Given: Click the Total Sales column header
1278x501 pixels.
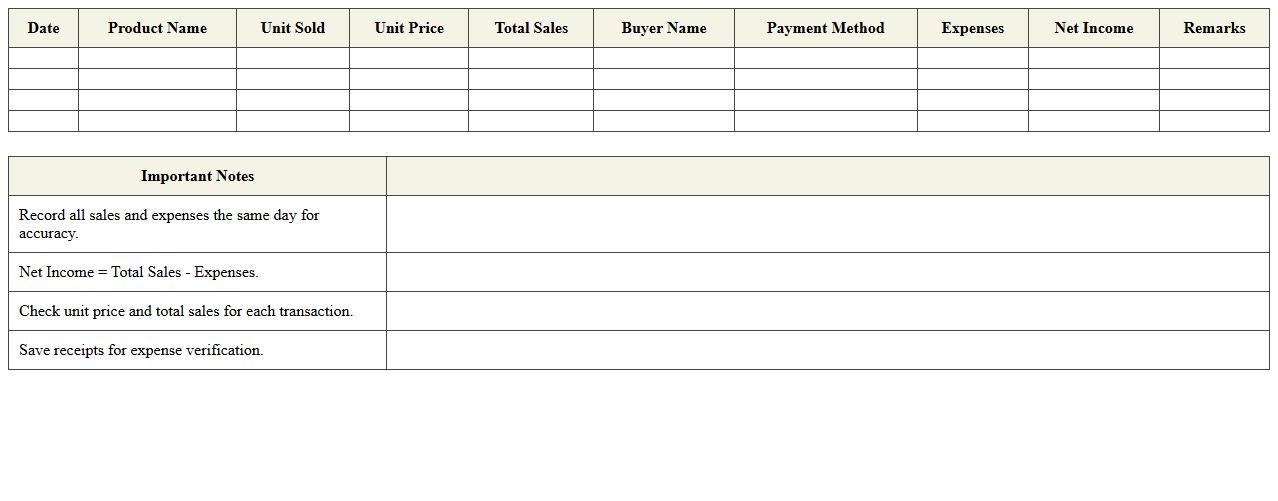Looking at the screenshot, I should pyautogui.click(x=530, y=28).
